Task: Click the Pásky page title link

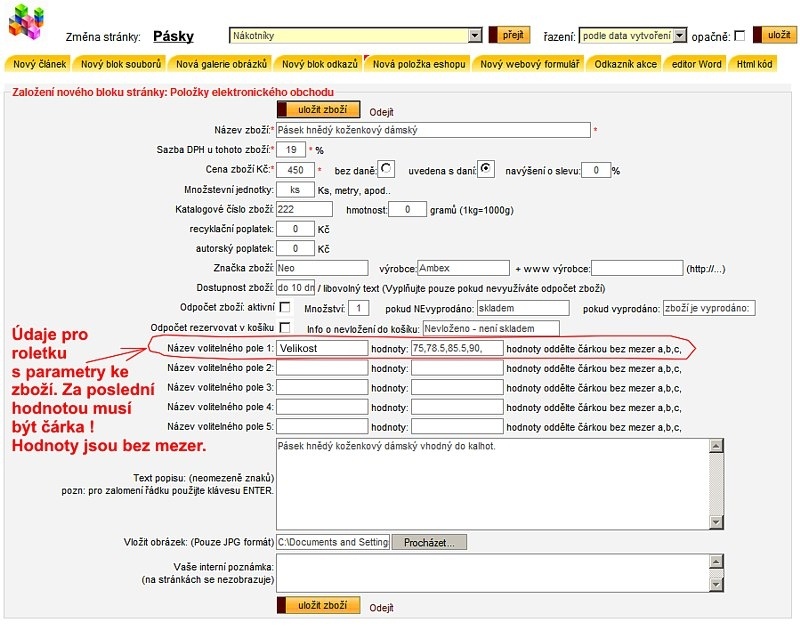Action: (x=173, y=36)
